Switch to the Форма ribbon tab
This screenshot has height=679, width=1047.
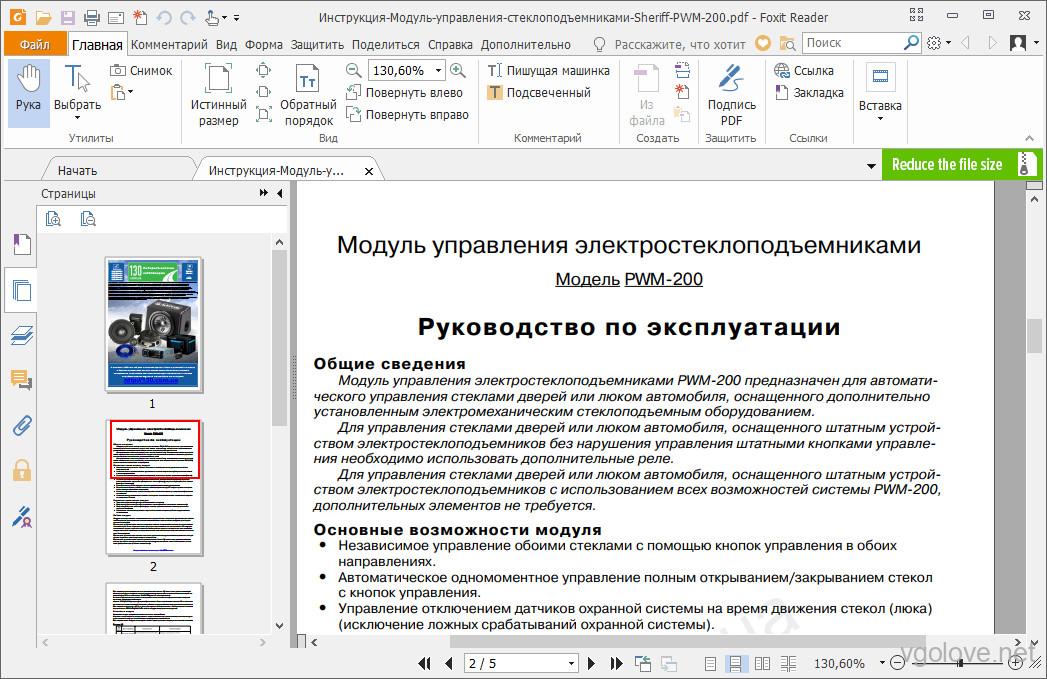[x=264, y=44]
